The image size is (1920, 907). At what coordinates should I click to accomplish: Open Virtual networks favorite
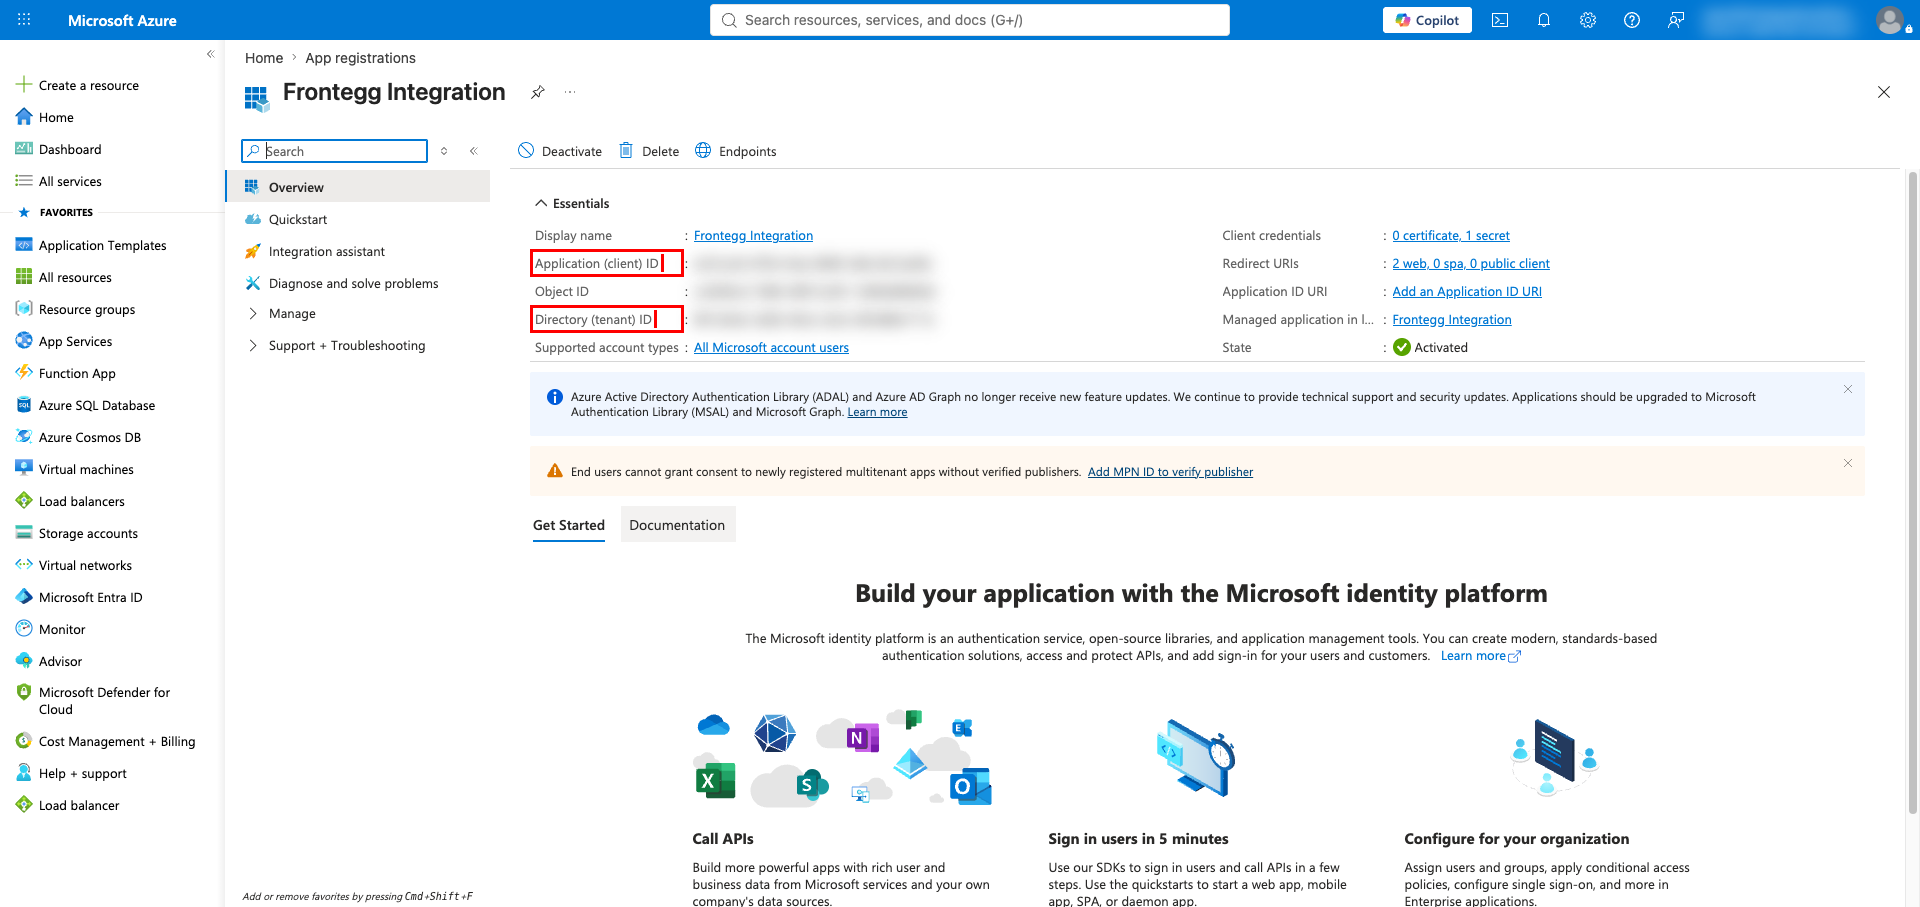85,565
